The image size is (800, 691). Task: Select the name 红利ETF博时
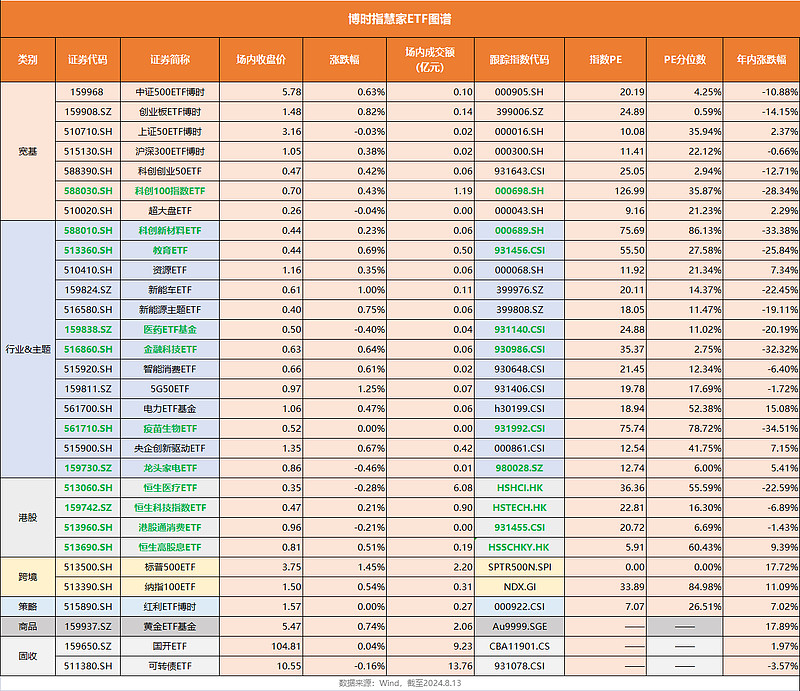click(x=170, y=607)
